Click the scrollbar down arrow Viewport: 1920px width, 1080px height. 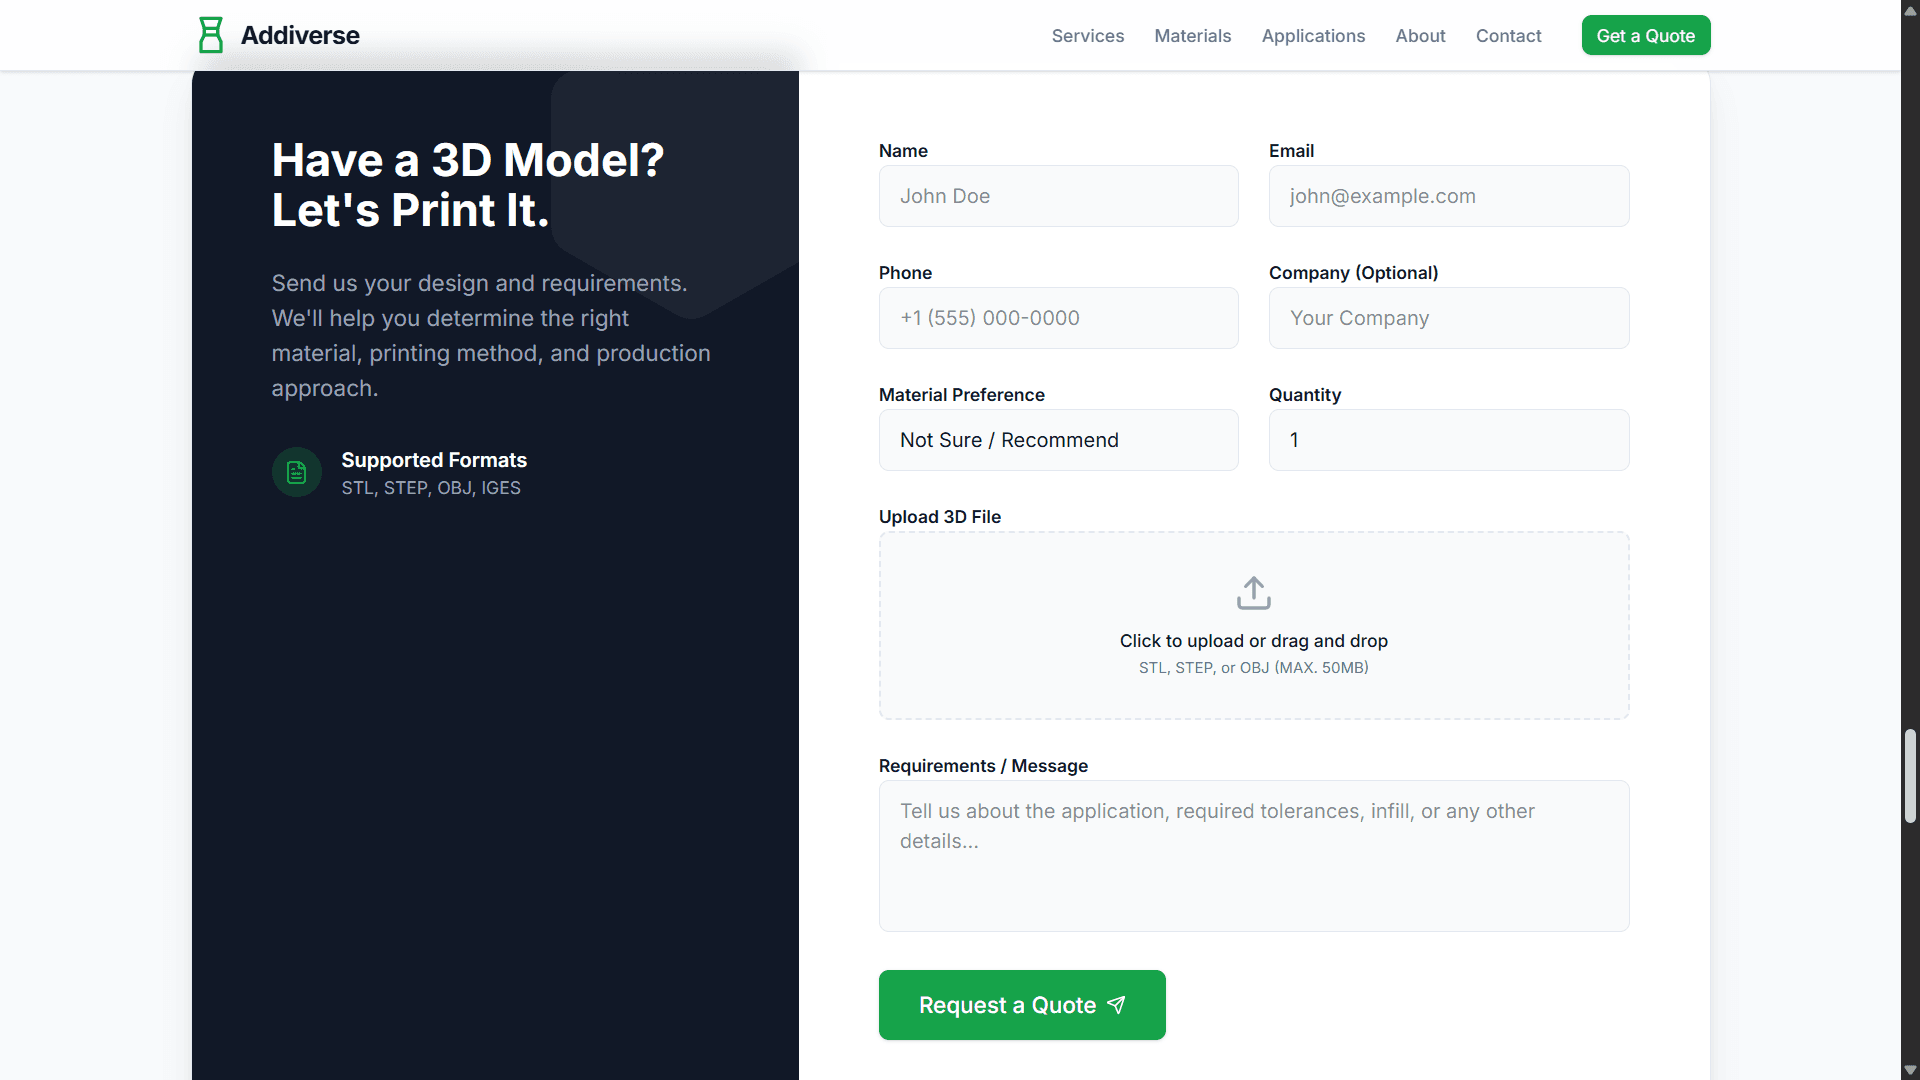point(1910,1070)
